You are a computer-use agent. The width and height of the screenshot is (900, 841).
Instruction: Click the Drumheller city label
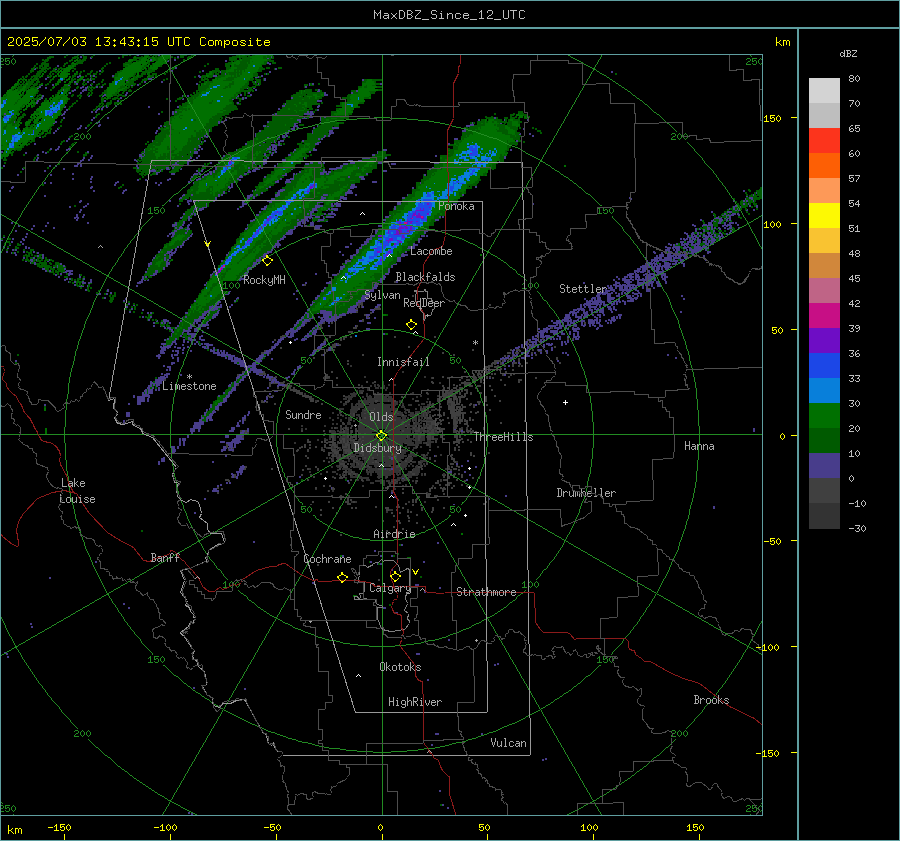[x=586, y=493]
